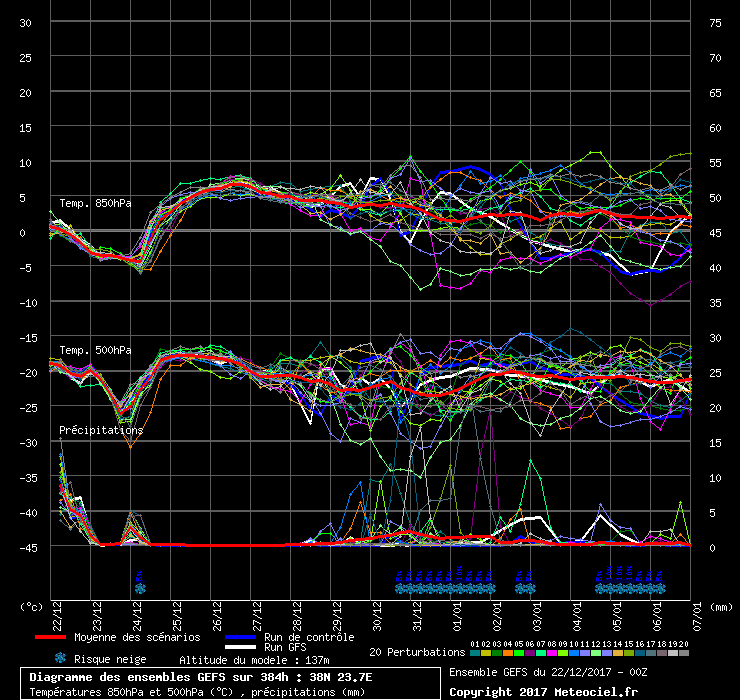The width and height of the screenshot is (740, 700).
Task: Click the snowflake cluster near 03/01
Action: (x=525, y=589)
